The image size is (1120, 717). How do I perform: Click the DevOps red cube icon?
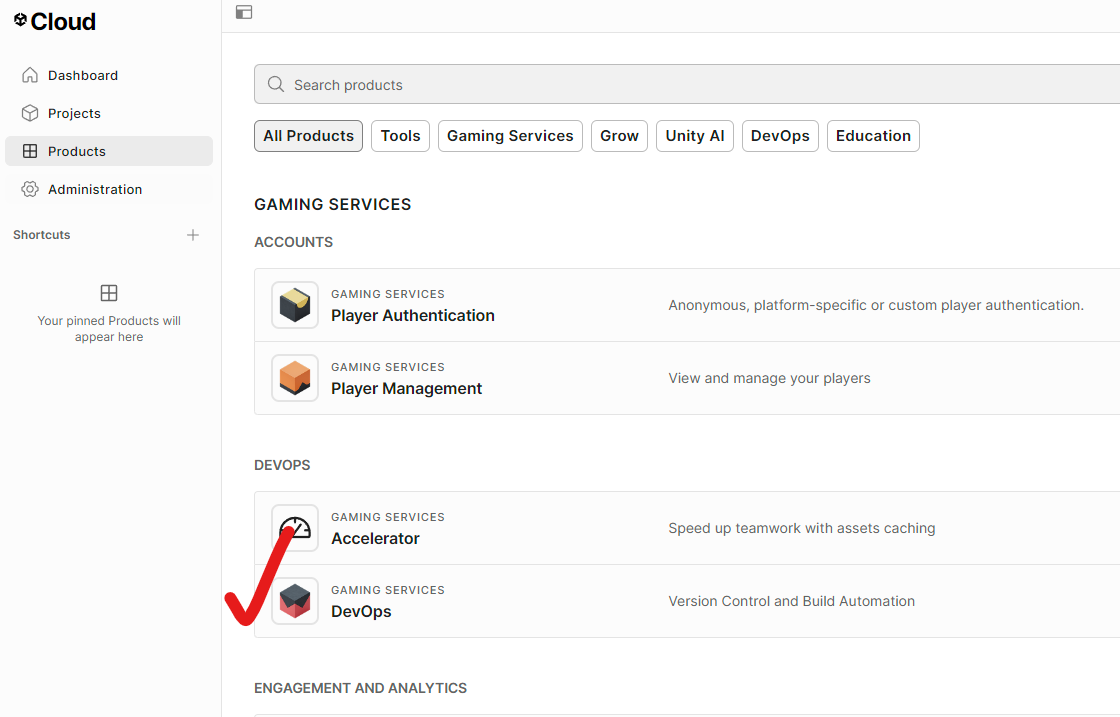point(295,601)
